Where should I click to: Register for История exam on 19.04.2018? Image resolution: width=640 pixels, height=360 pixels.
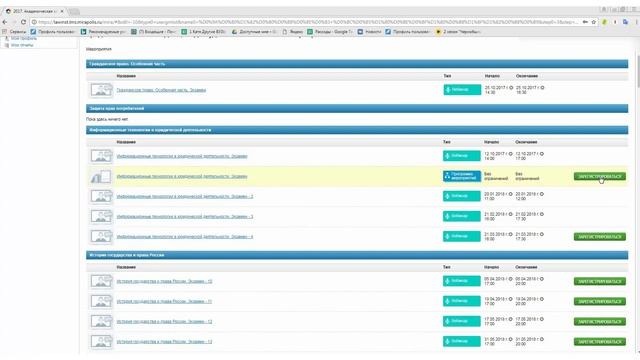[x=600, y=301]
